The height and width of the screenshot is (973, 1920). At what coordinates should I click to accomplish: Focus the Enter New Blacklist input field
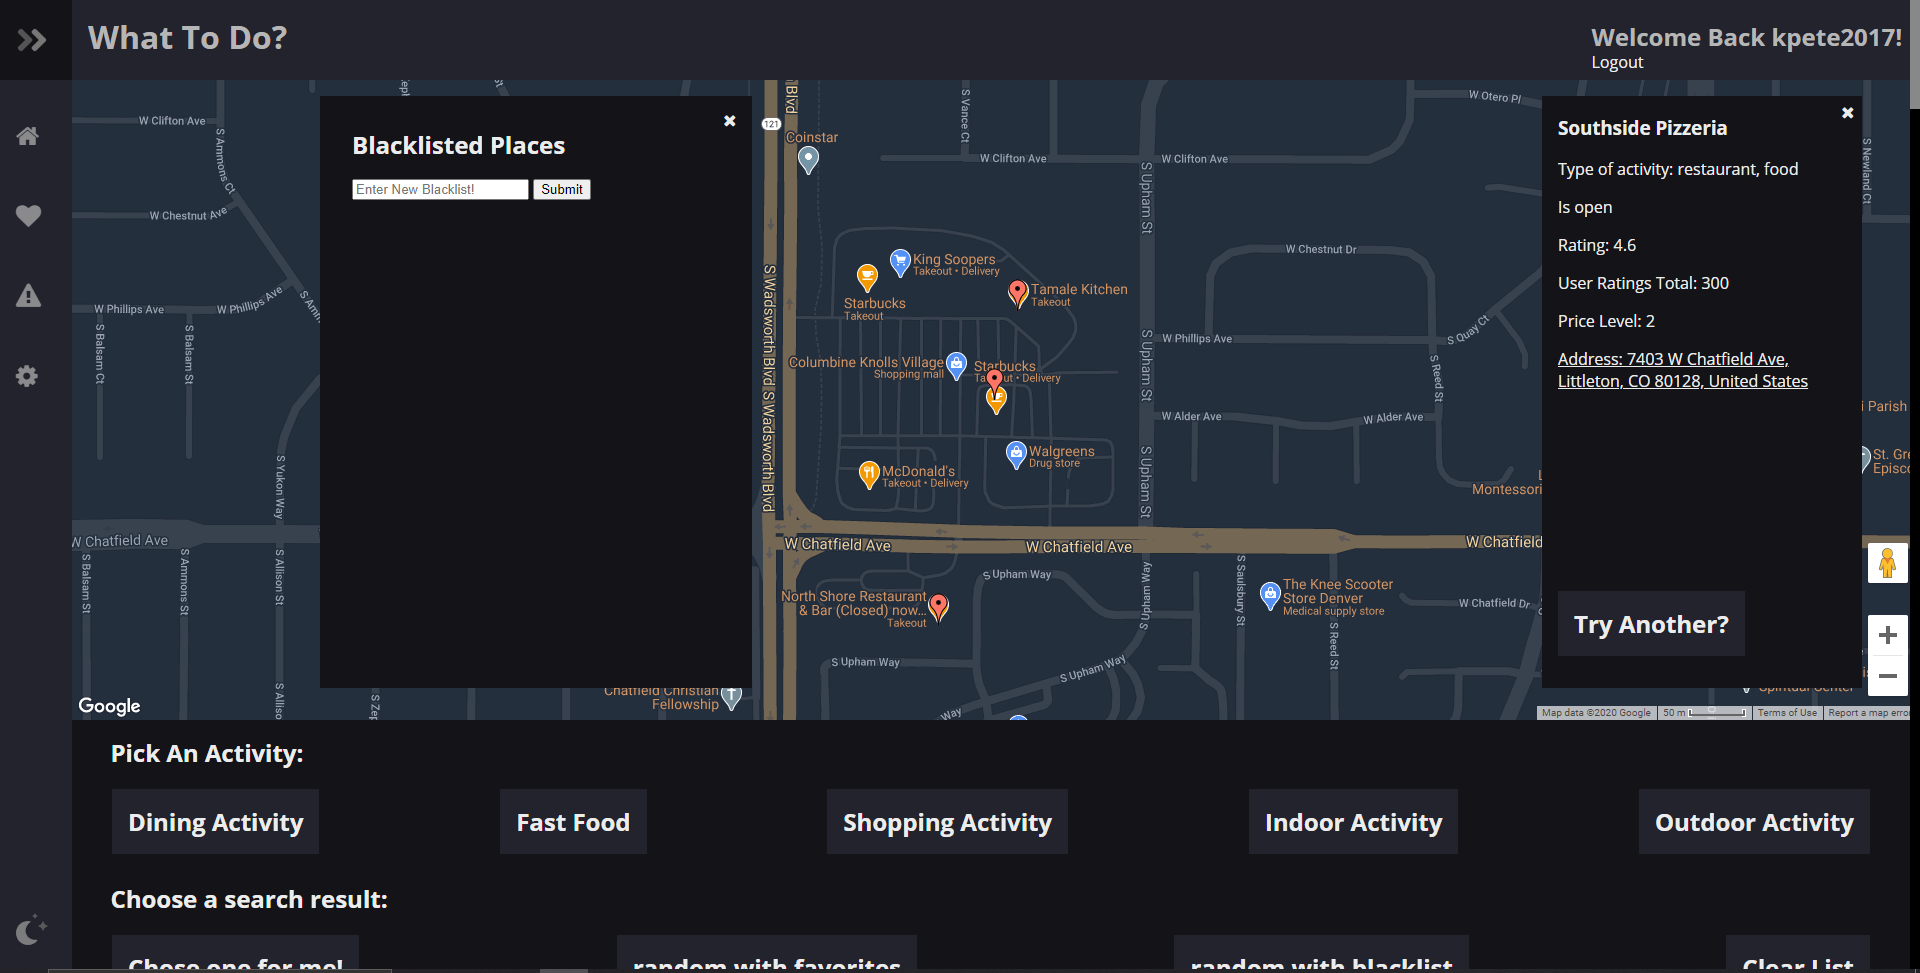(x=440, y=189)
